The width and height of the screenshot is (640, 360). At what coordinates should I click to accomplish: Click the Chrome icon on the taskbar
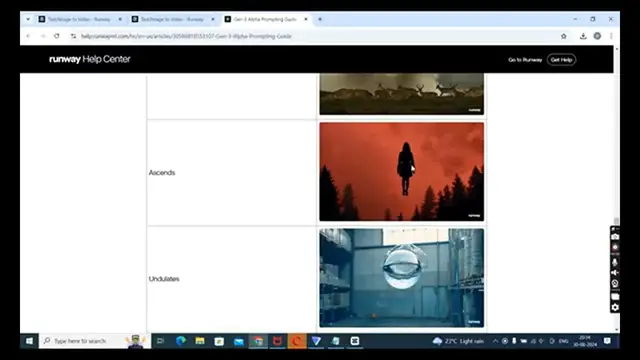pyautogui.click(x=258, y=341)
